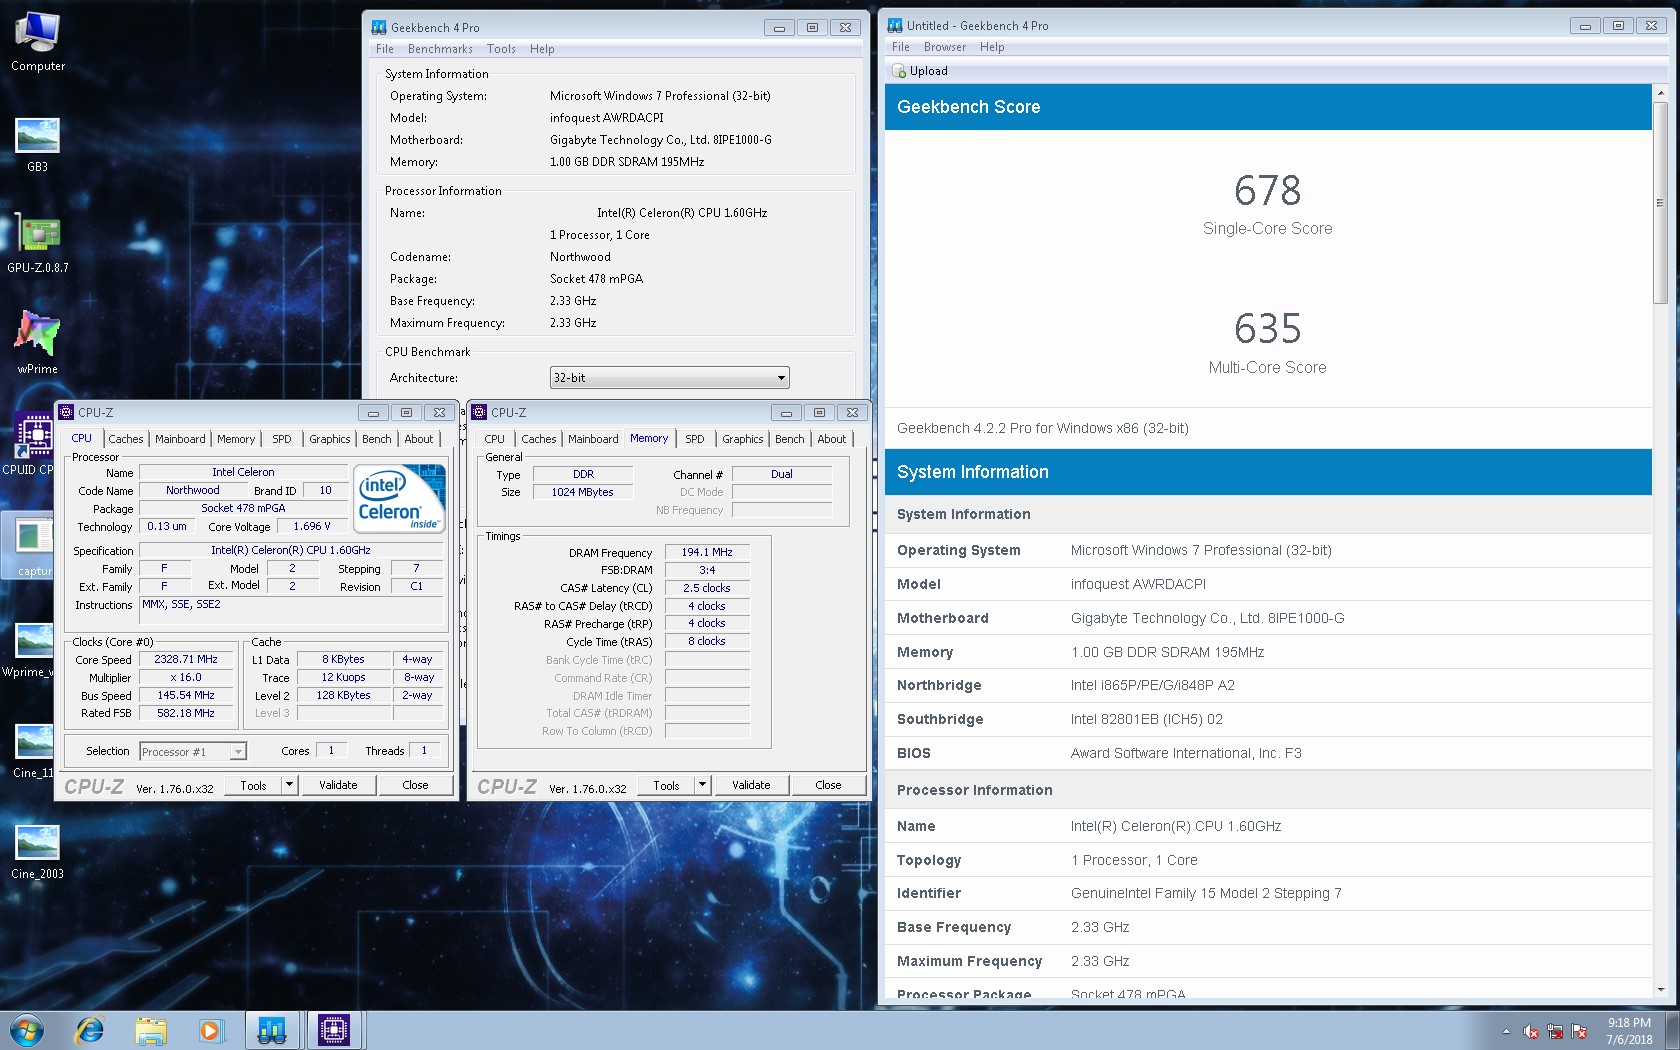
Task: Click the BIOS Award Software row
Action: click(x=1268, y=753)
